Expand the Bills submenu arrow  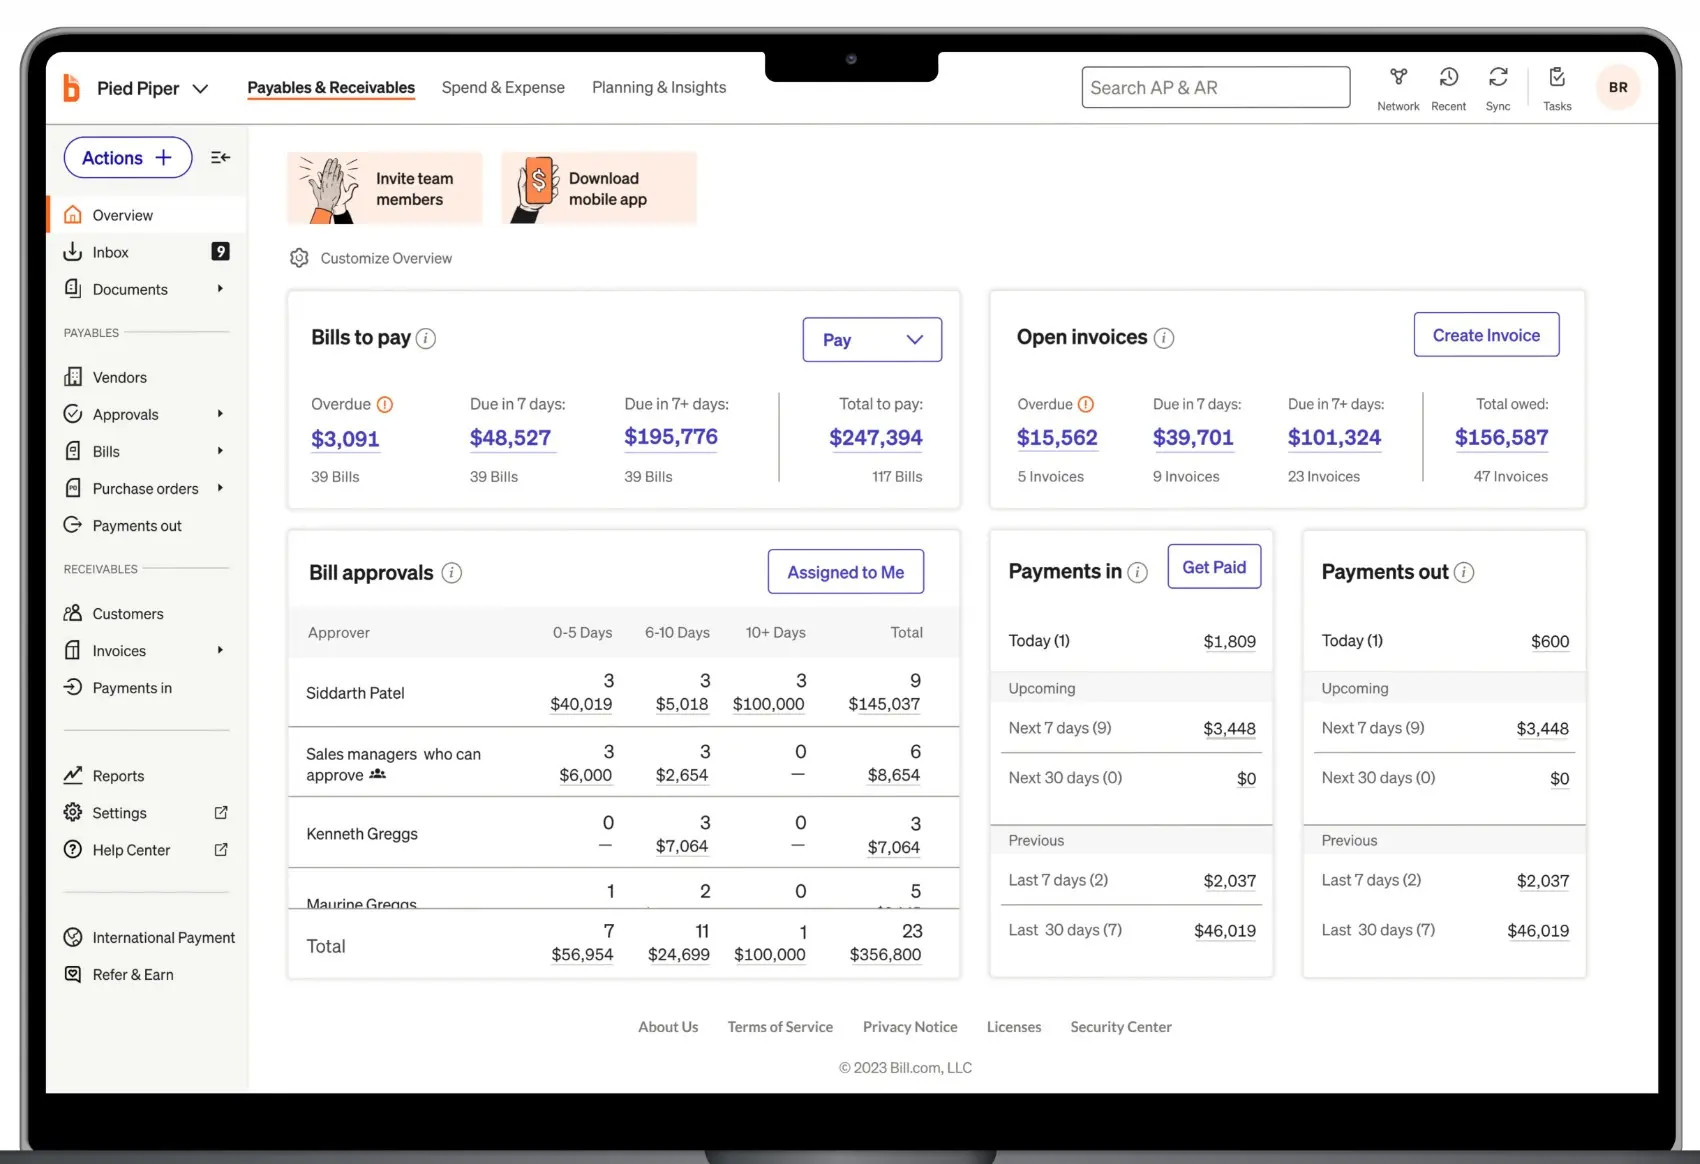(220, 451)
